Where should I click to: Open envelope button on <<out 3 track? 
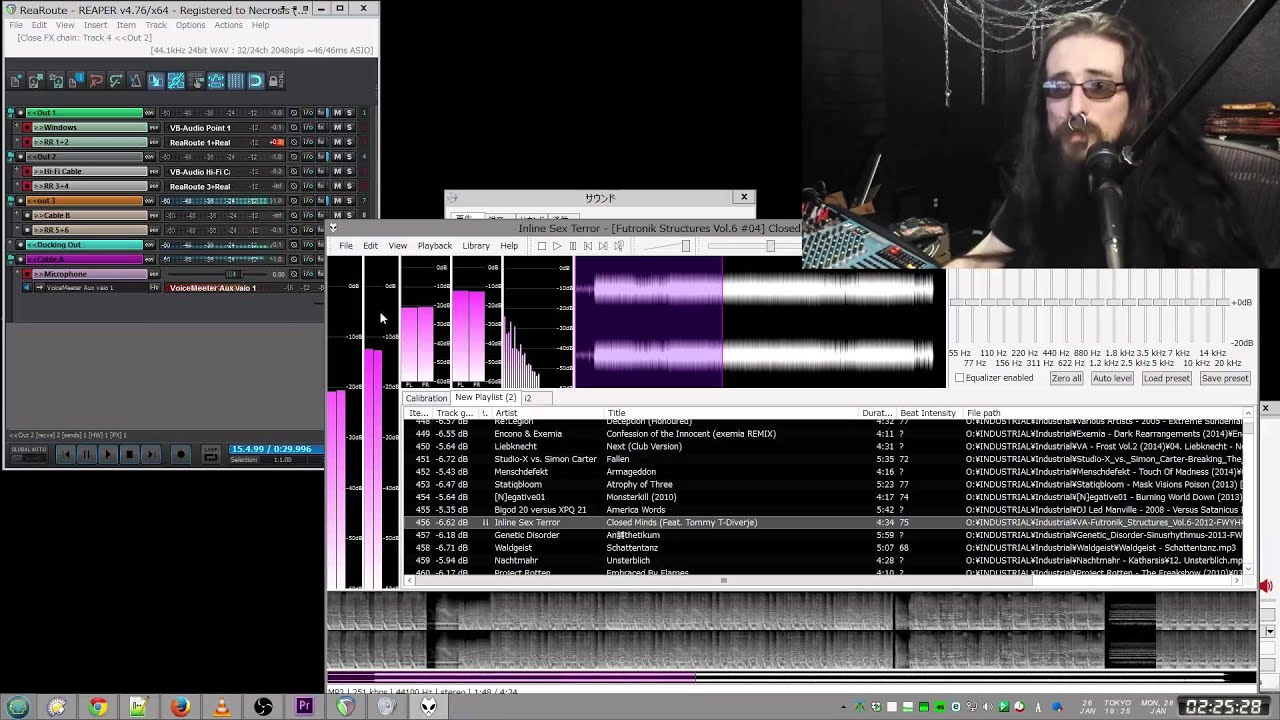pyautogui.click(x=149, y=201)
